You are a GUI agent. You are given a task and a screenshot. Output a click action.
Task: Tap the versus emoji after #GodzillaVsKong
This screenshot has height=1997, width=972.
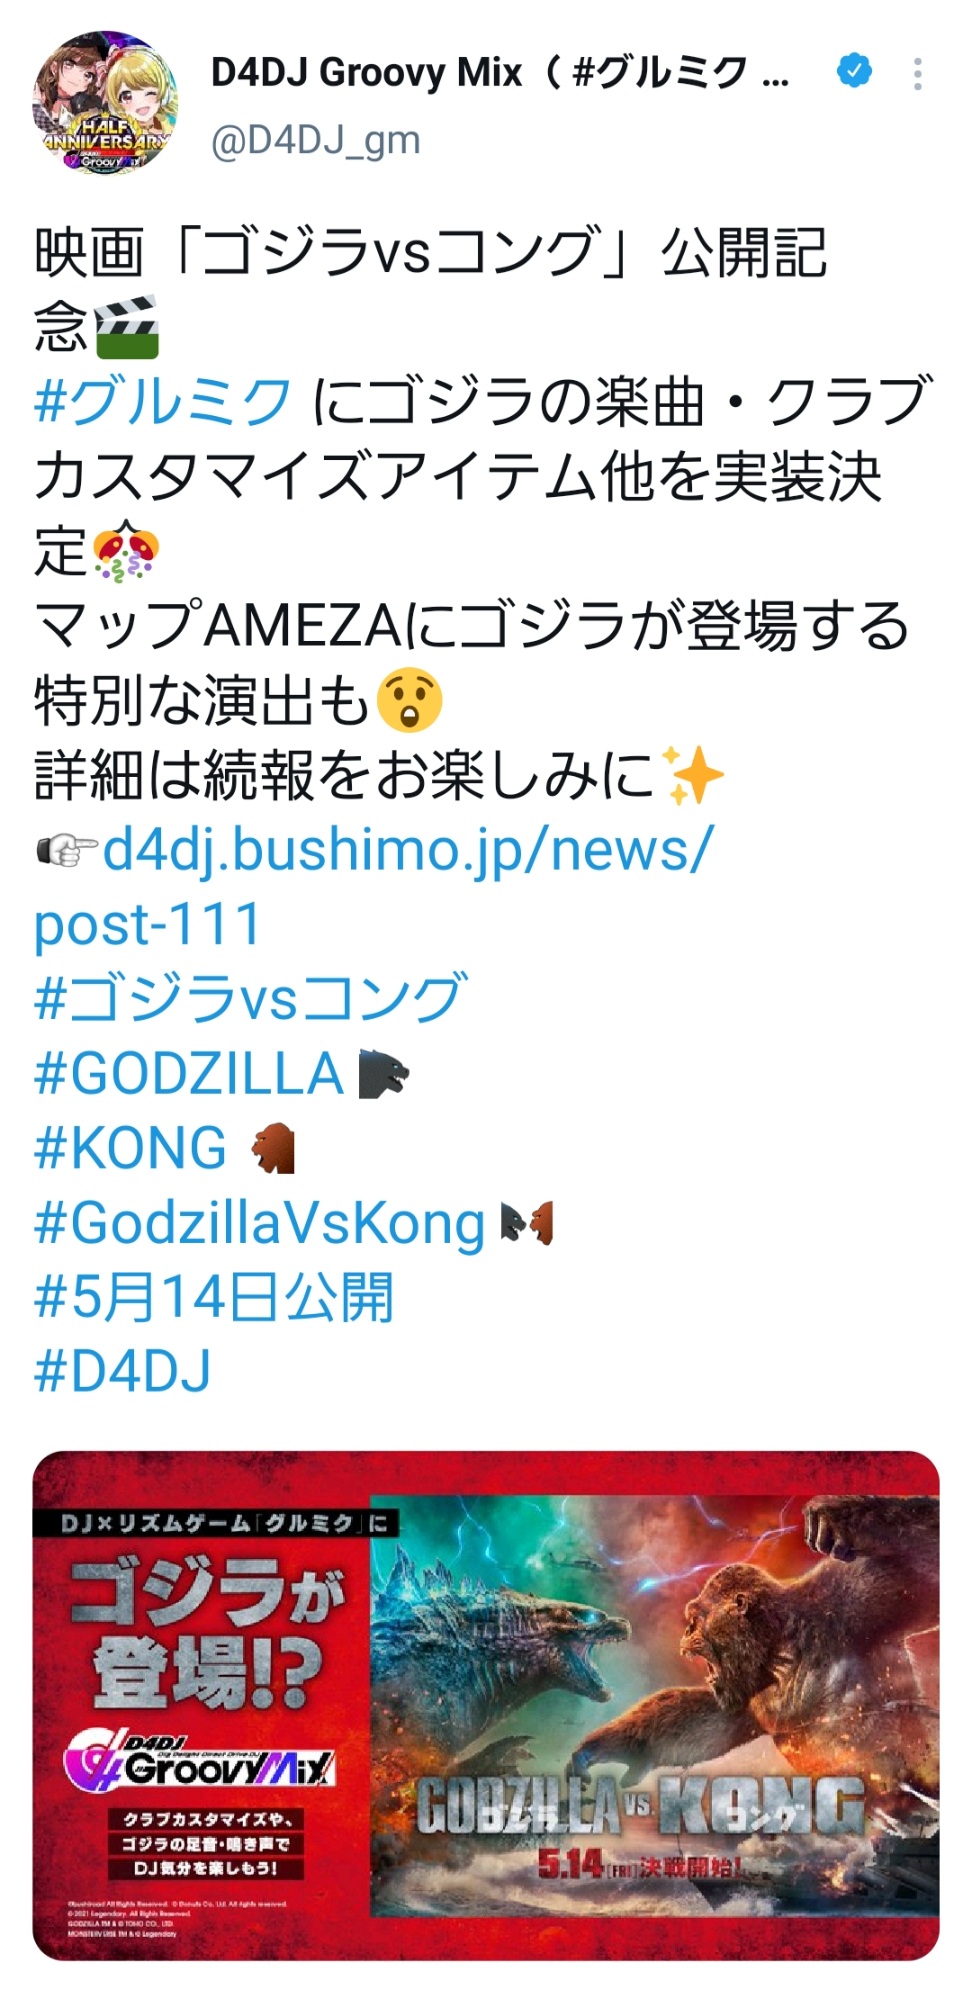[x=527, y=1223]
